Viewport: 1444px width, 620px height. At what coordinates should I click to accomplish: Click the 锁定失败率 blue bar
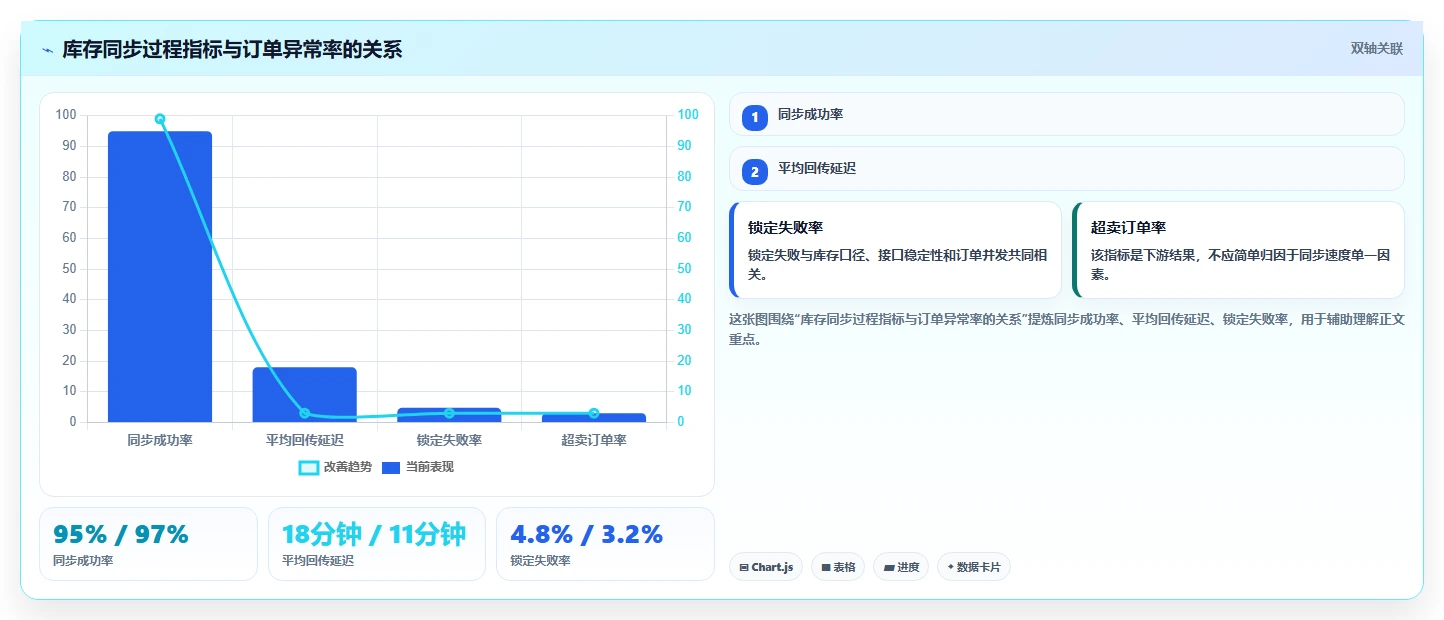pos(449,415)
